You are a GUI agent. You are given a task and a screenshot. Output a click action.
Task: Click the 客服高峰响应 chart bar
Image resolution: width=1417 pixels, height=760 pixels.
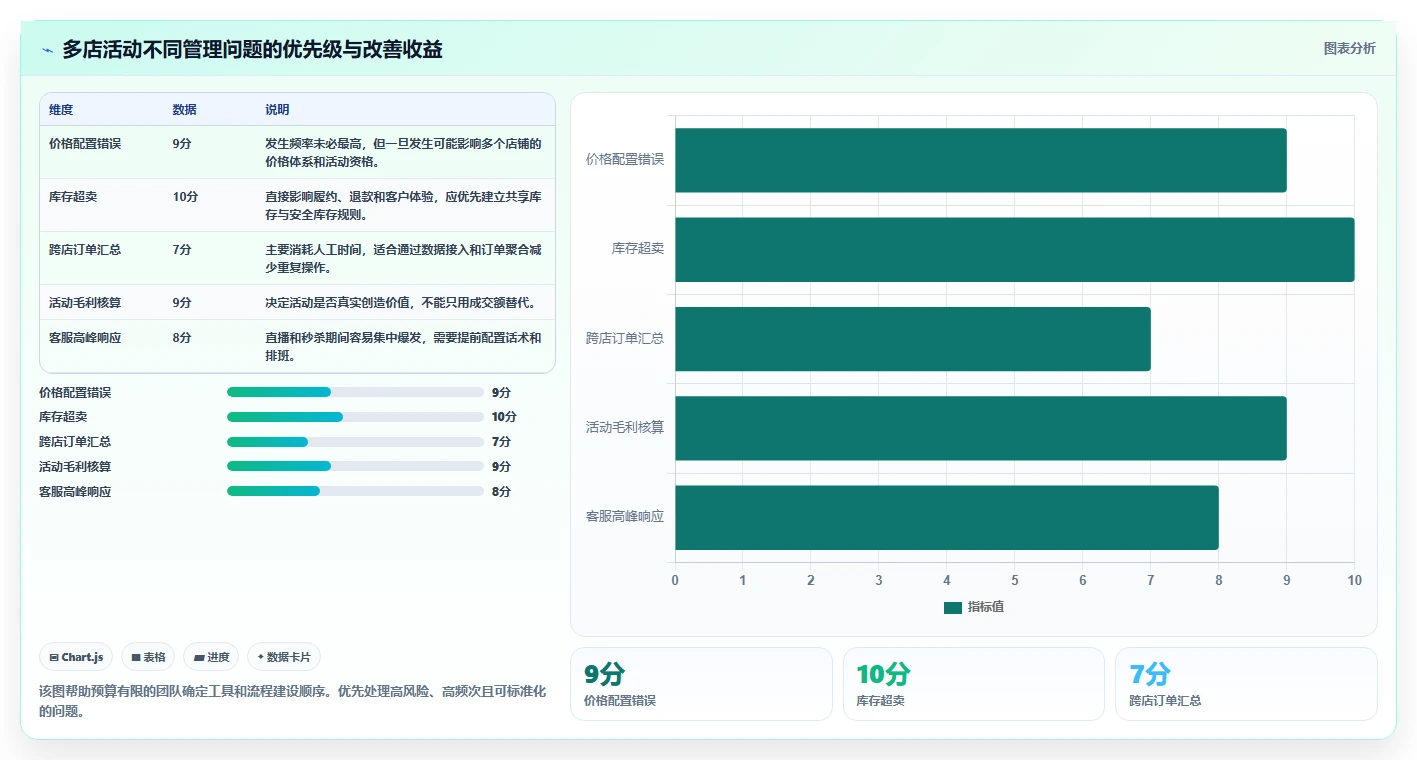pyautogui.click(x=947, y=517)
